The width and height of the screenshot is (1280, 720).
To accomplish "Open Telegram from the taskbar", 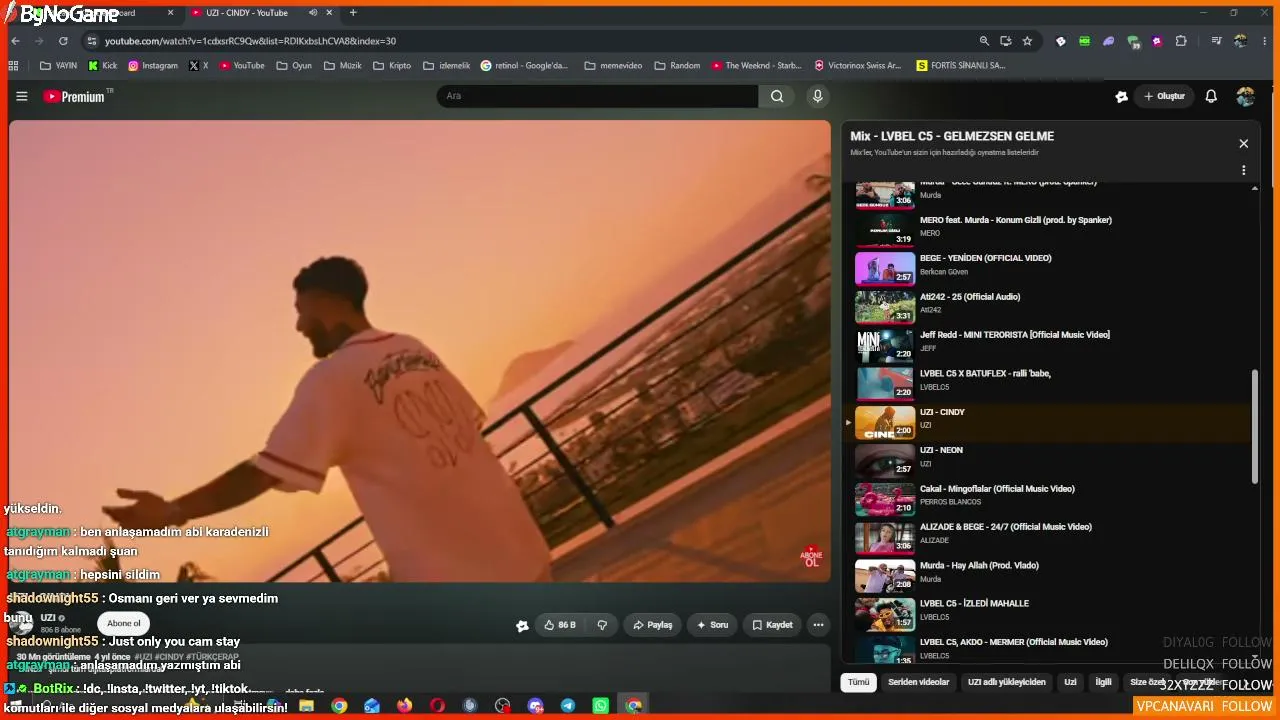I will click(568, 705).
